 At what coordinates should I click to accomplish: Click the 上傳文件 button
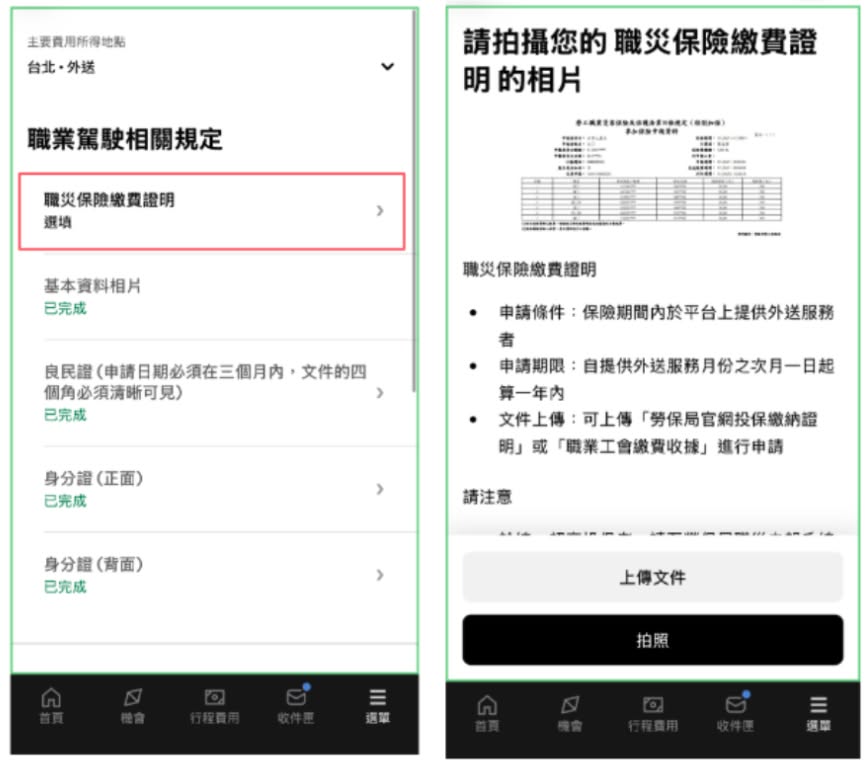pyautogui.click(x=653, y=578)
